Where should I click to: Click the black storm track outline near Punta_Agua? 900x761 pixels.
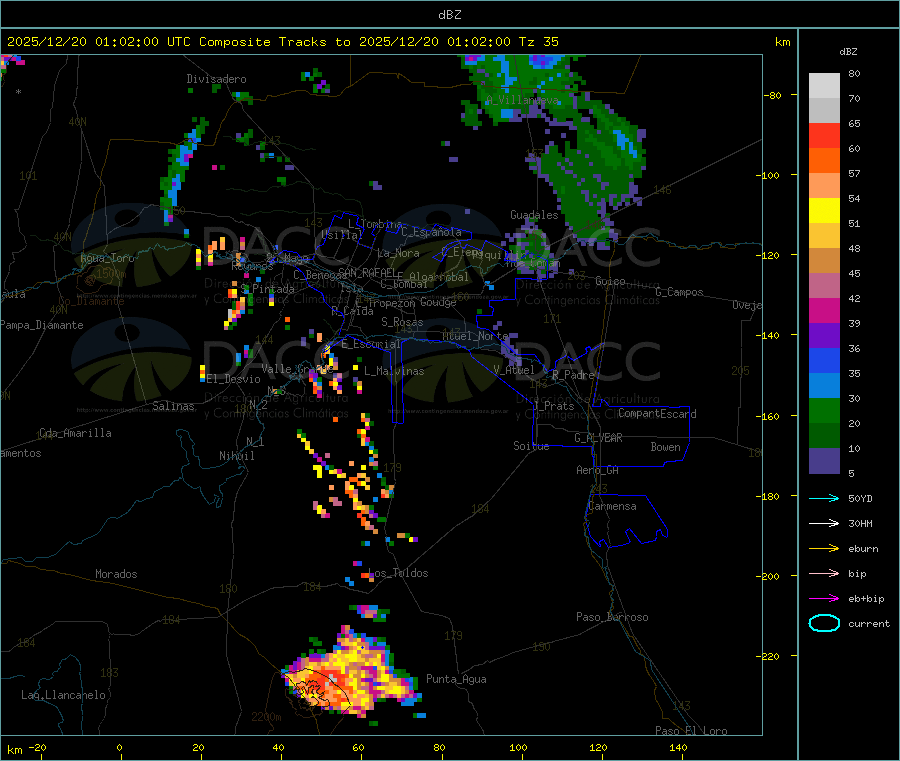(x=317, y=689)
